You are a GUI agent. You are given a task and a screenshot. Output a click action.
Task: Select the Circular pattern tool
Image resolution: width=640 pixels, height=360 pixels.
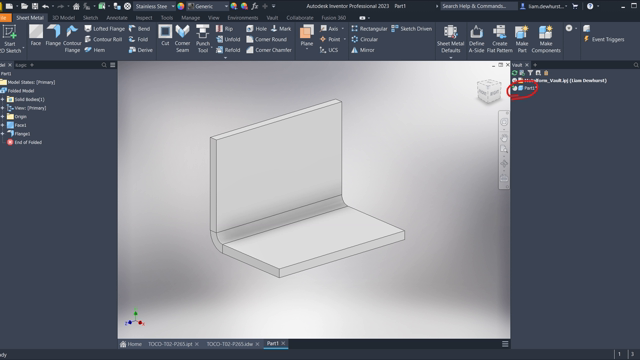click(x=364, y=39)
